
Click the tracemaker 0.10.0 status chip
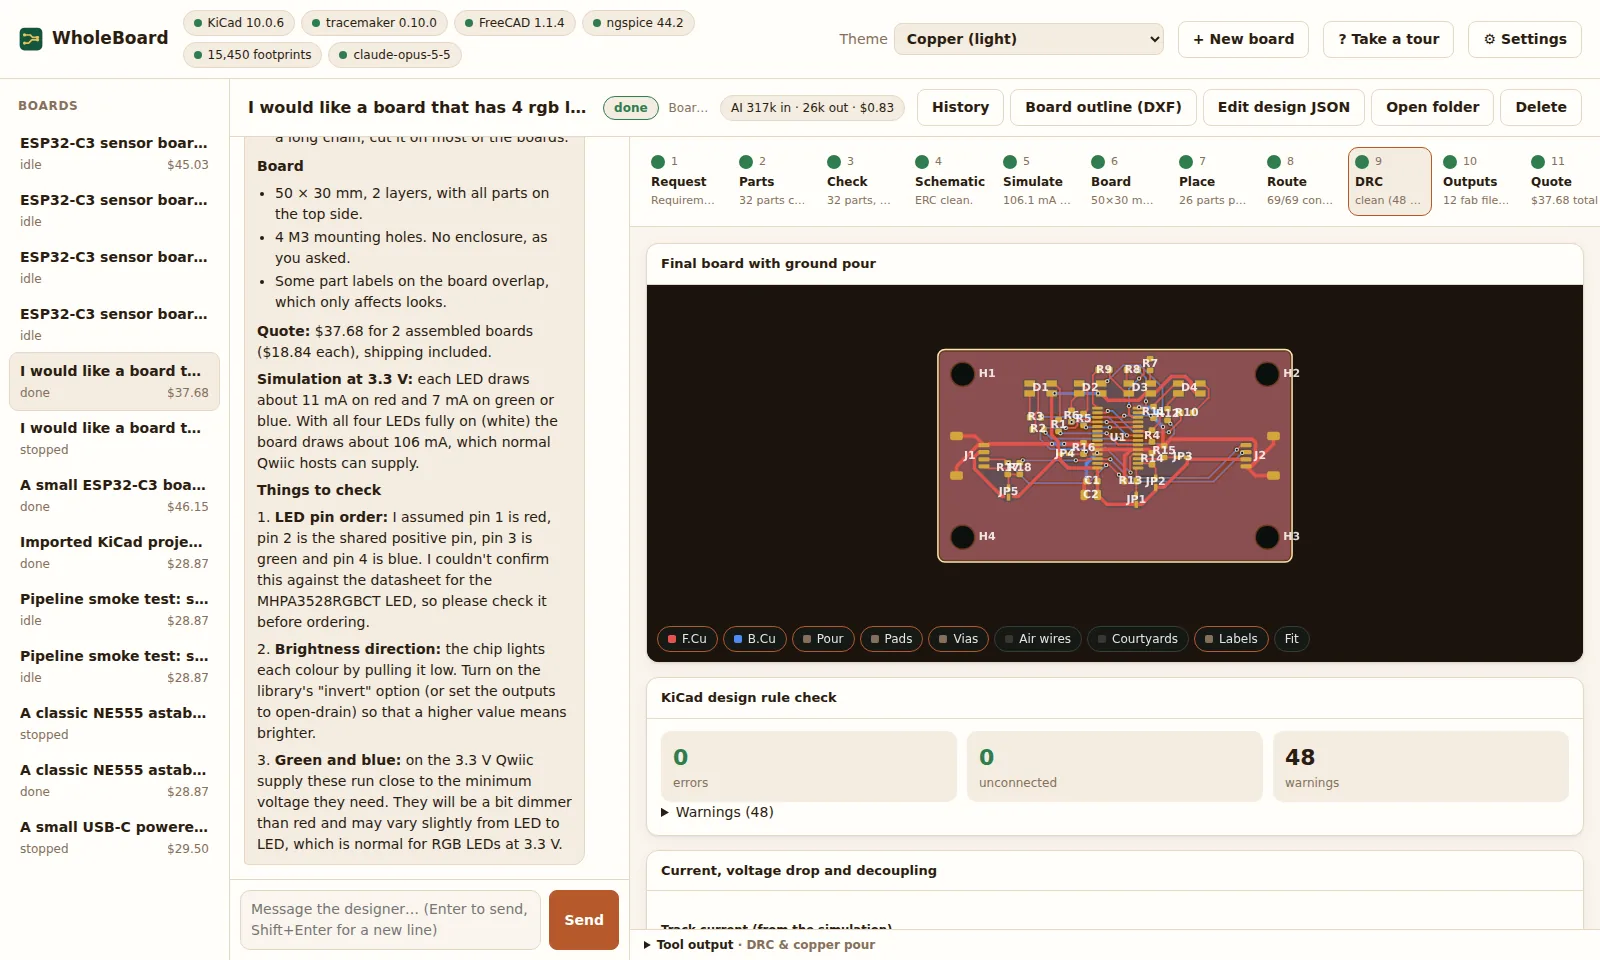tap(374, 23)
